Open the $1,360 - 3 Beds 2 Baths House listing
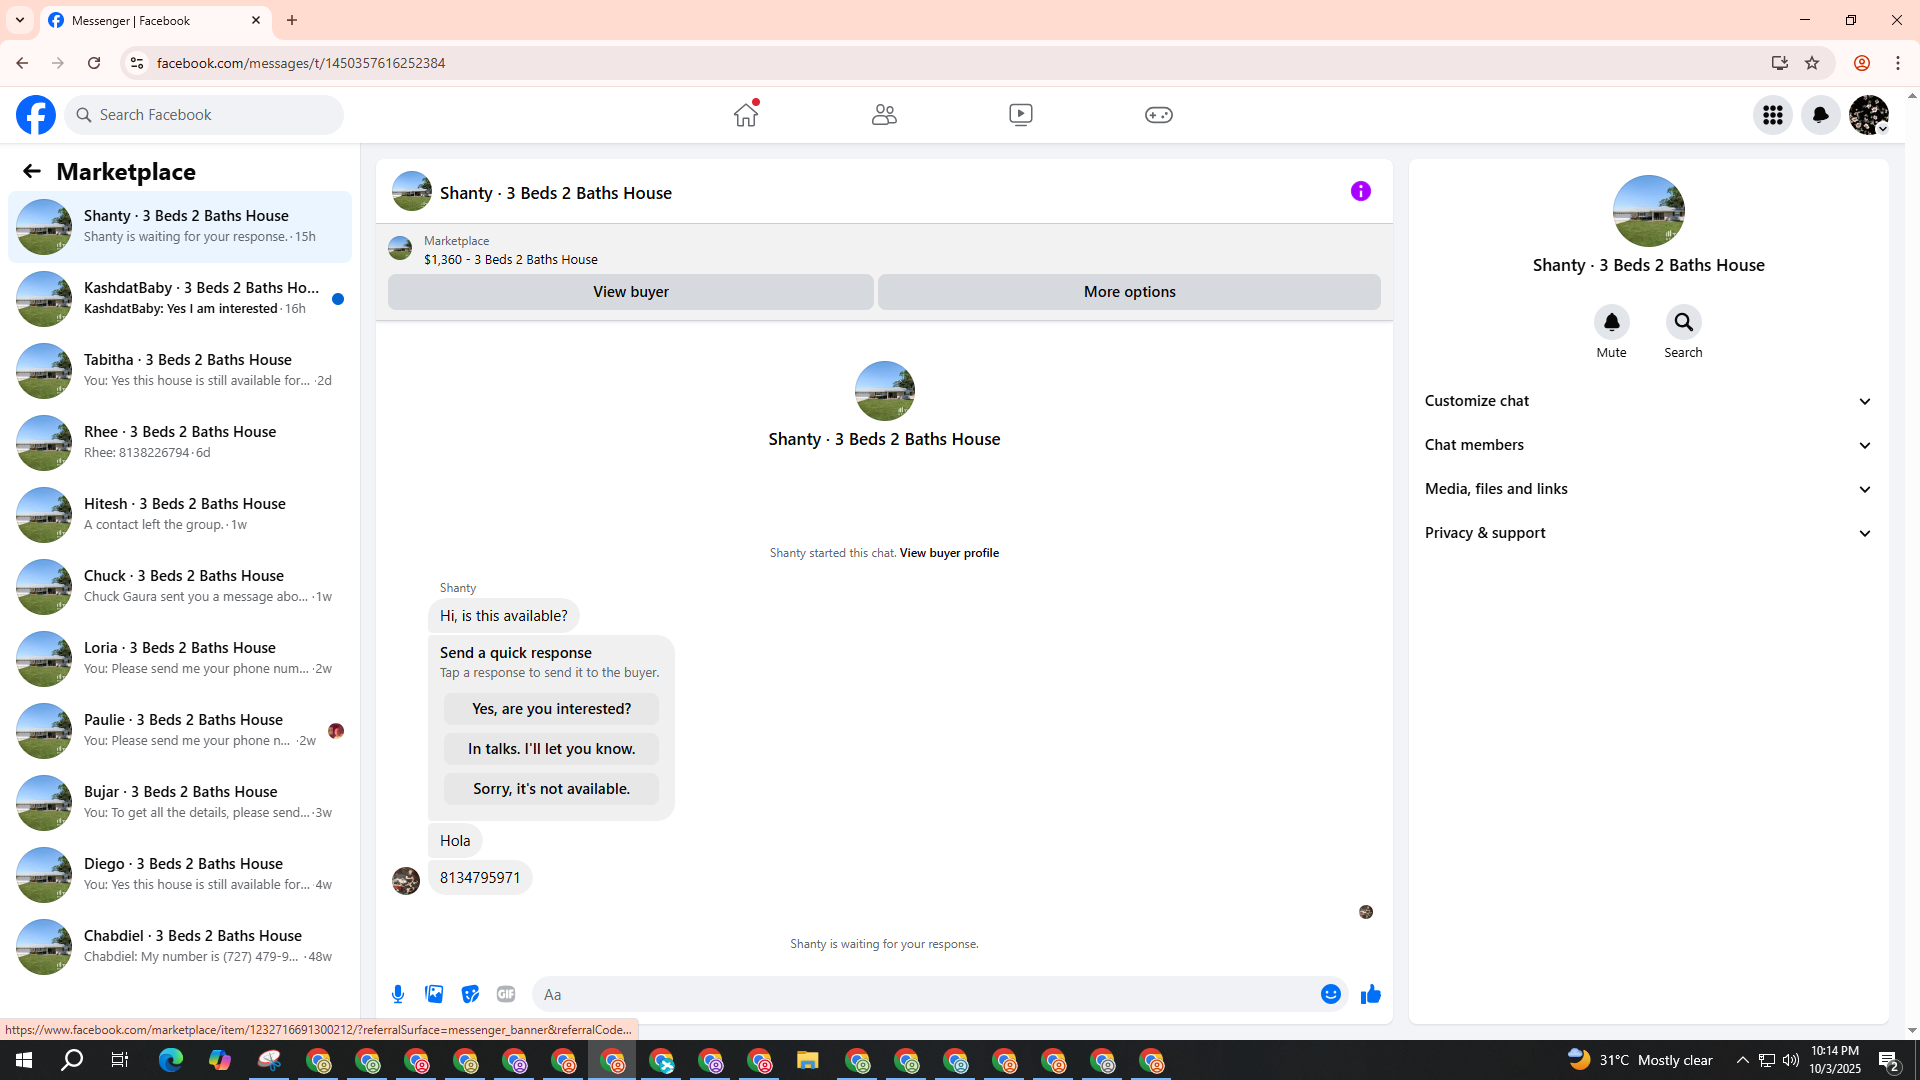This screenshot has height=1080, width=1920. pos(510,259)
